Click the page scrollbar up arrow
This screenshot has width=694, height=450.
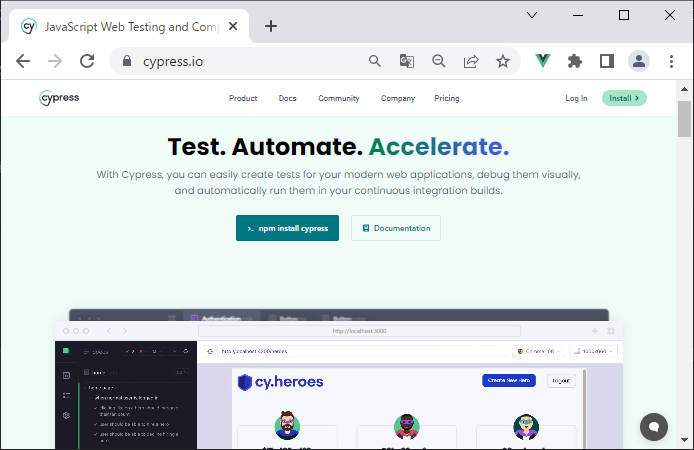pos(684,89)
